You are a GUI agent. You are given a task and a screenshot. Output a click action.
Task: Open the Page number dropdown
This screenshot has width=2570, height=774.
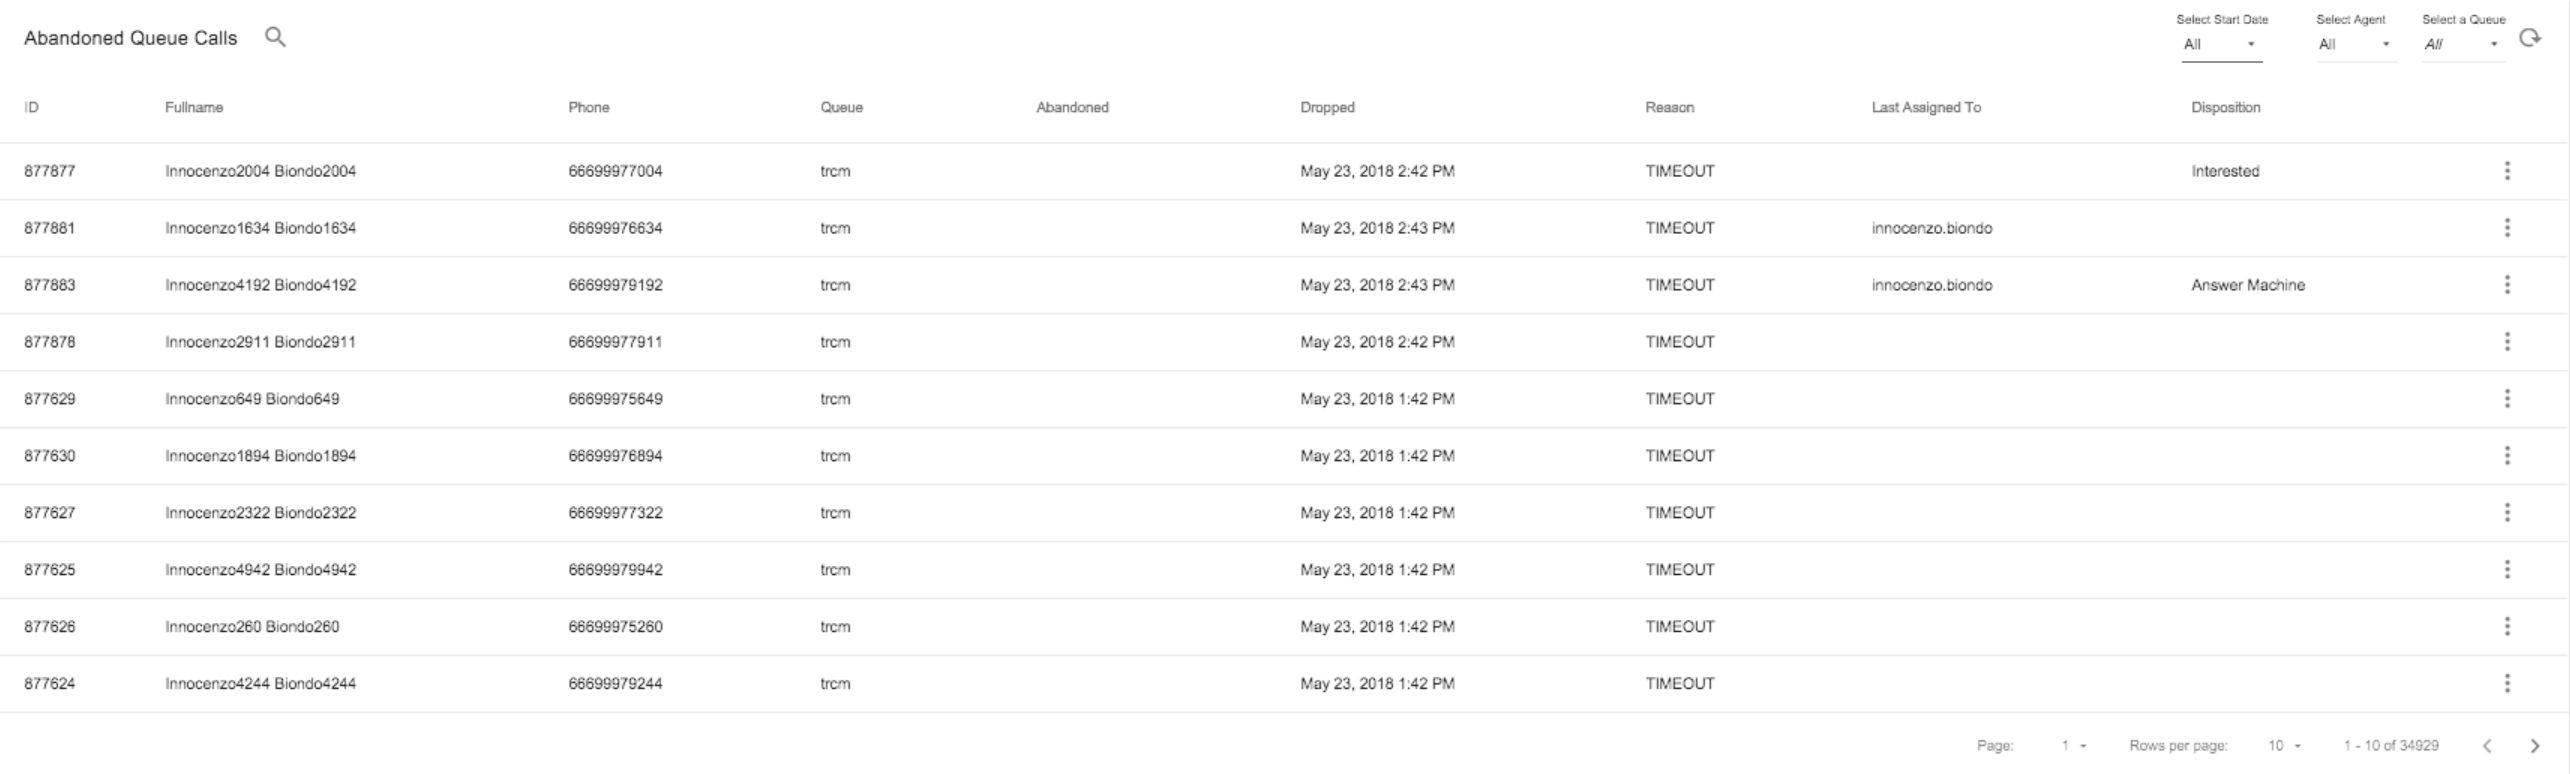pyautogui.click(x=2074, y=746)
